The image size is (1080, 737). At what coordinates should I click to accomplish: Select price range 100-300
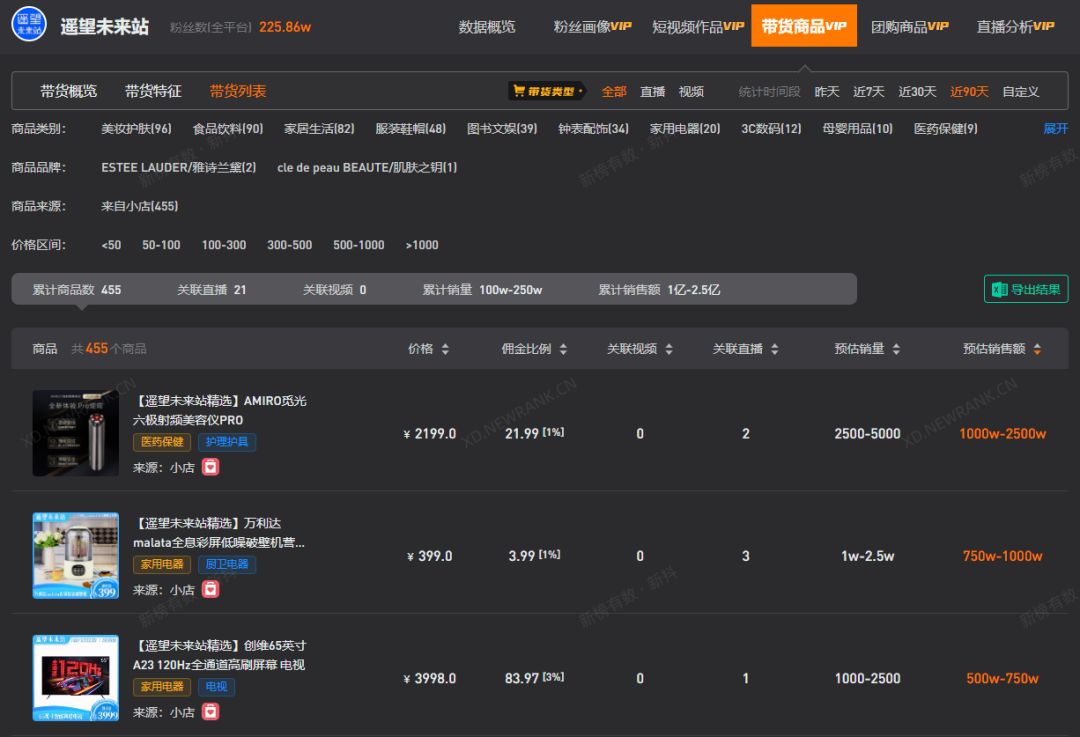[x=224, y=245]
